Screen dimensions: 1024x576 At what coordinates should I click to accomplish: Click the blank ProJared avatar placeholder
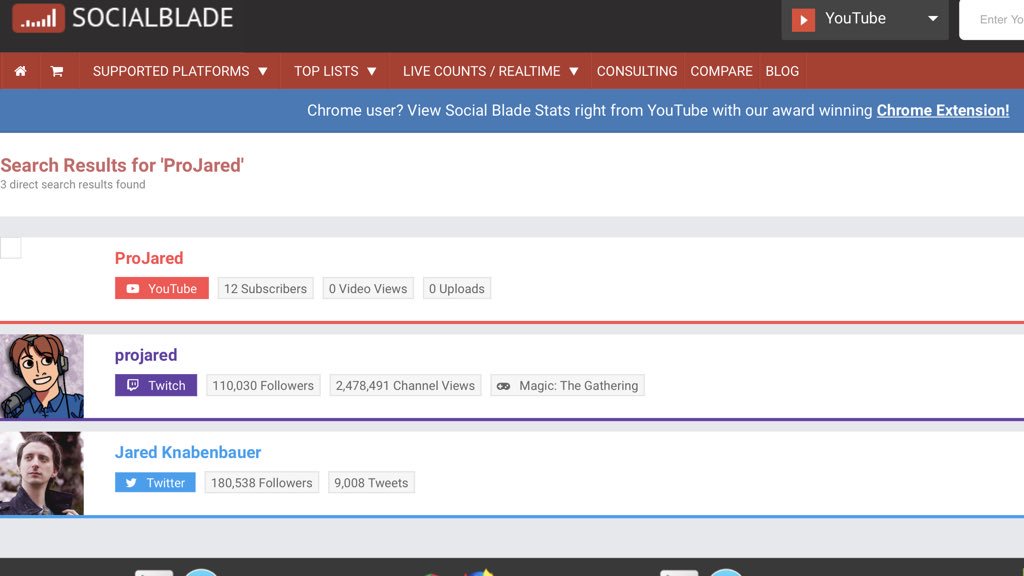(10, 248)
